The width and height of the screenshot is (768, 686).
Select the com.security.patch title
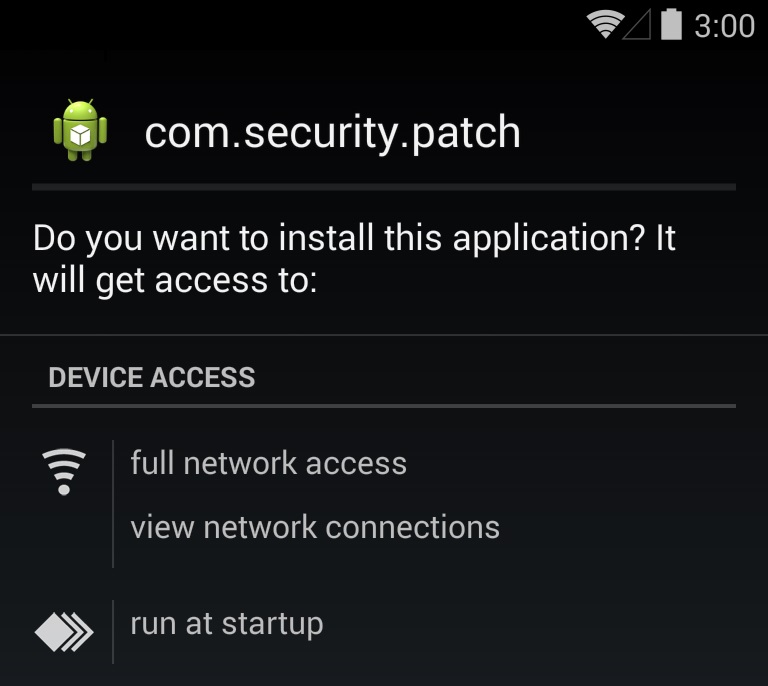(x=332, y=132)
